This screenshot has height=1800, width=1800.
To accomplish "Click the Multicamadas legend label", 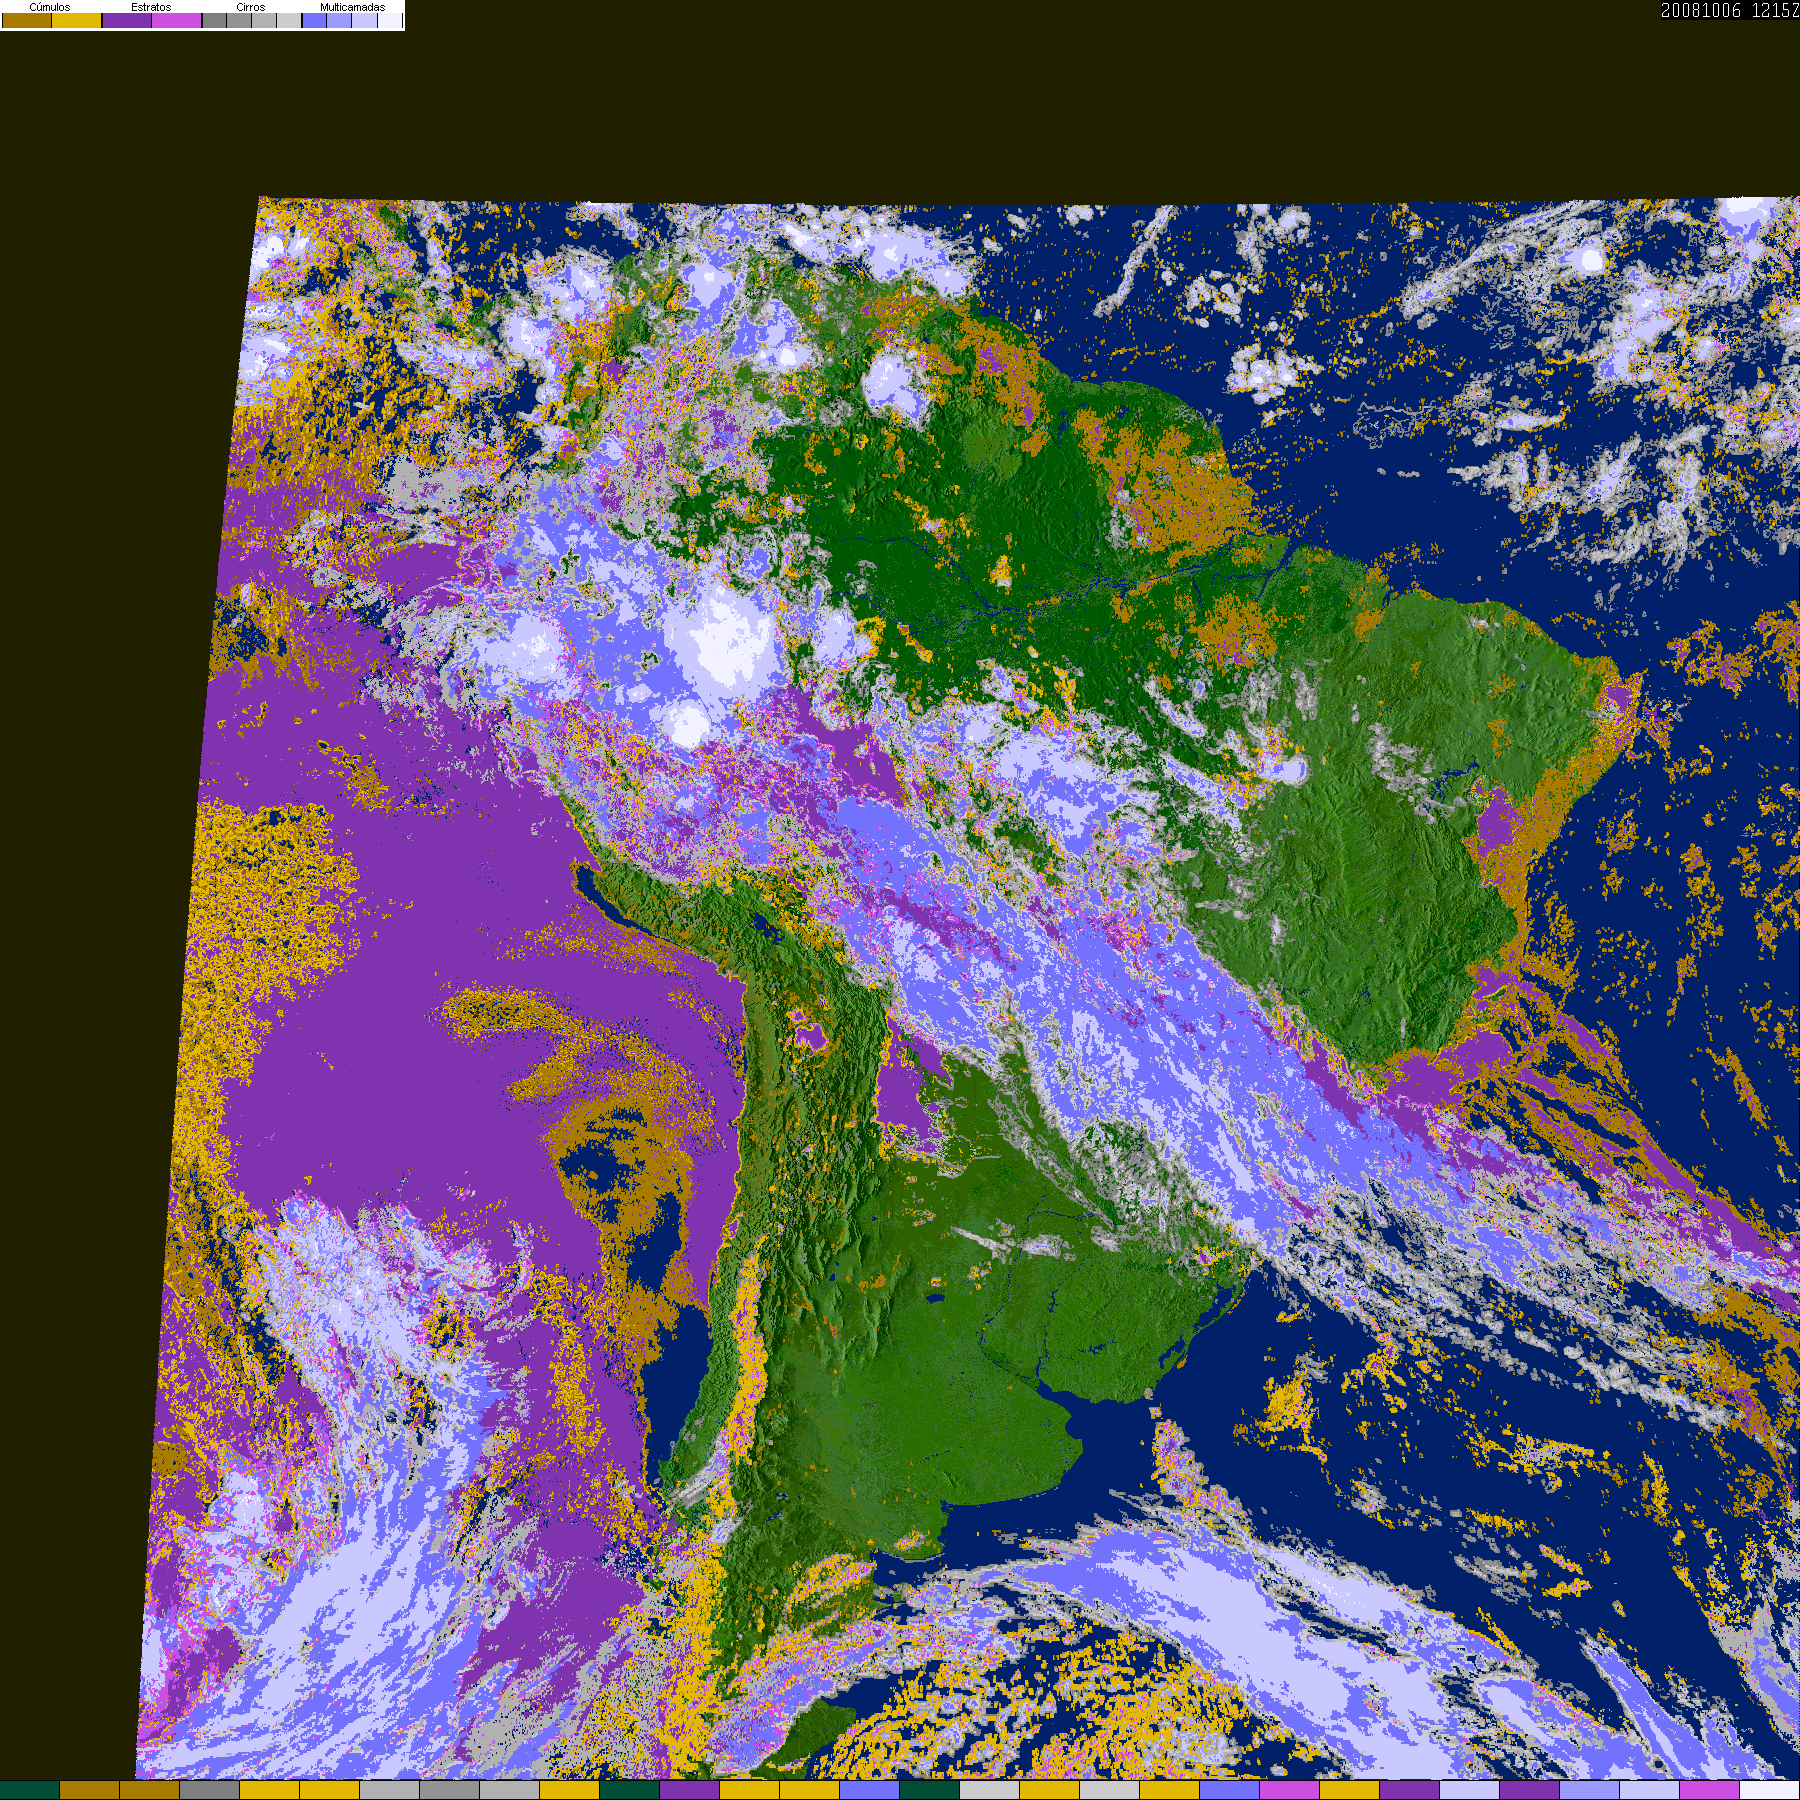I will (x=352, y=7).
